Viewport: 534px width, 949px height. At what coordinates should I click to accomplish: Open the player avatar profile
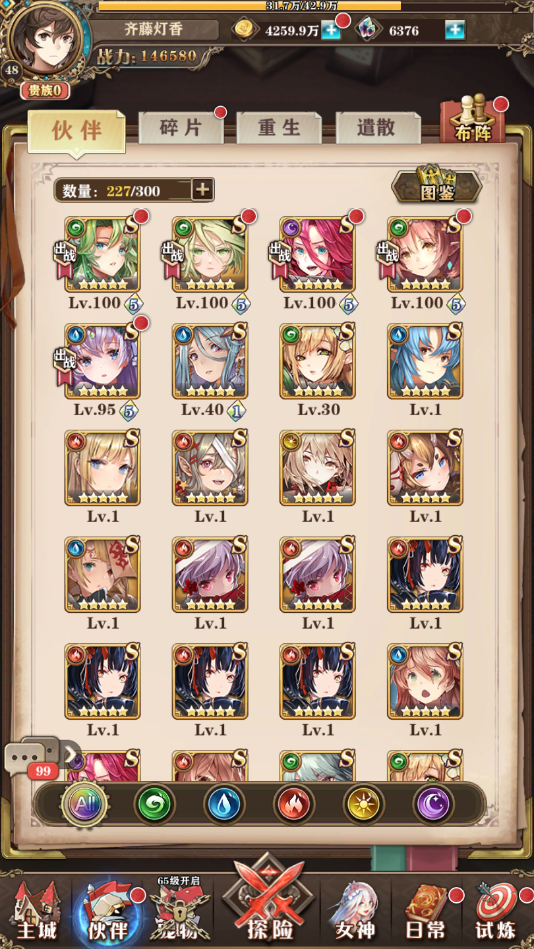[x=47, y=38]
